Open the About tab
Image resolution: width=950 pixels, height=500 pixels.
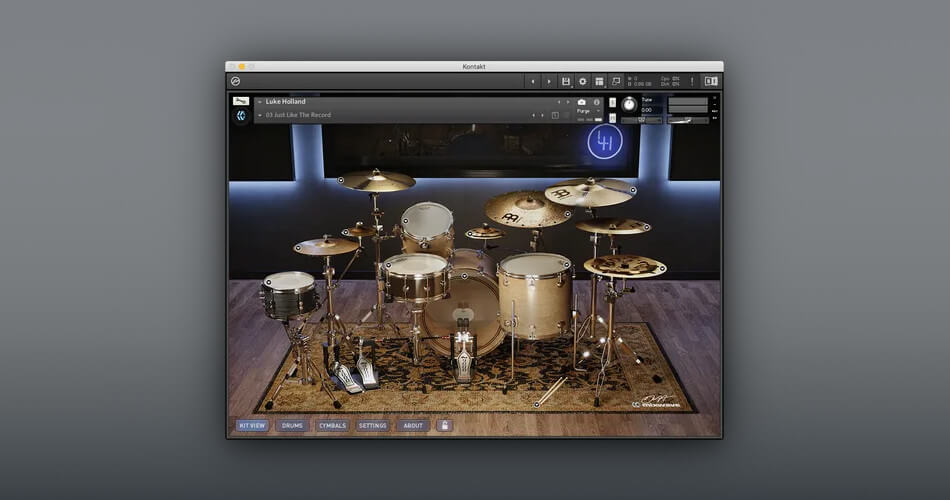[413, 425]
